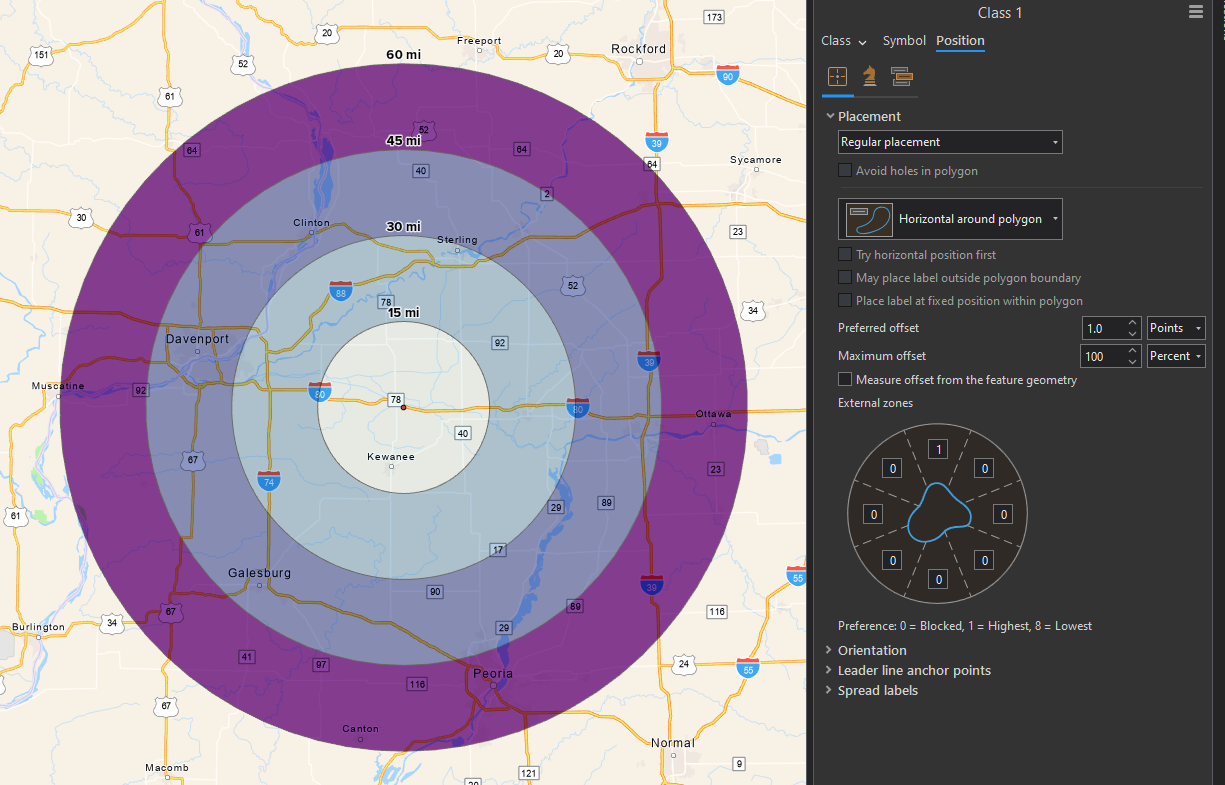Change Maximum offset units via Percent dropdown
1225x785 pixels.
coord(1176,355)
